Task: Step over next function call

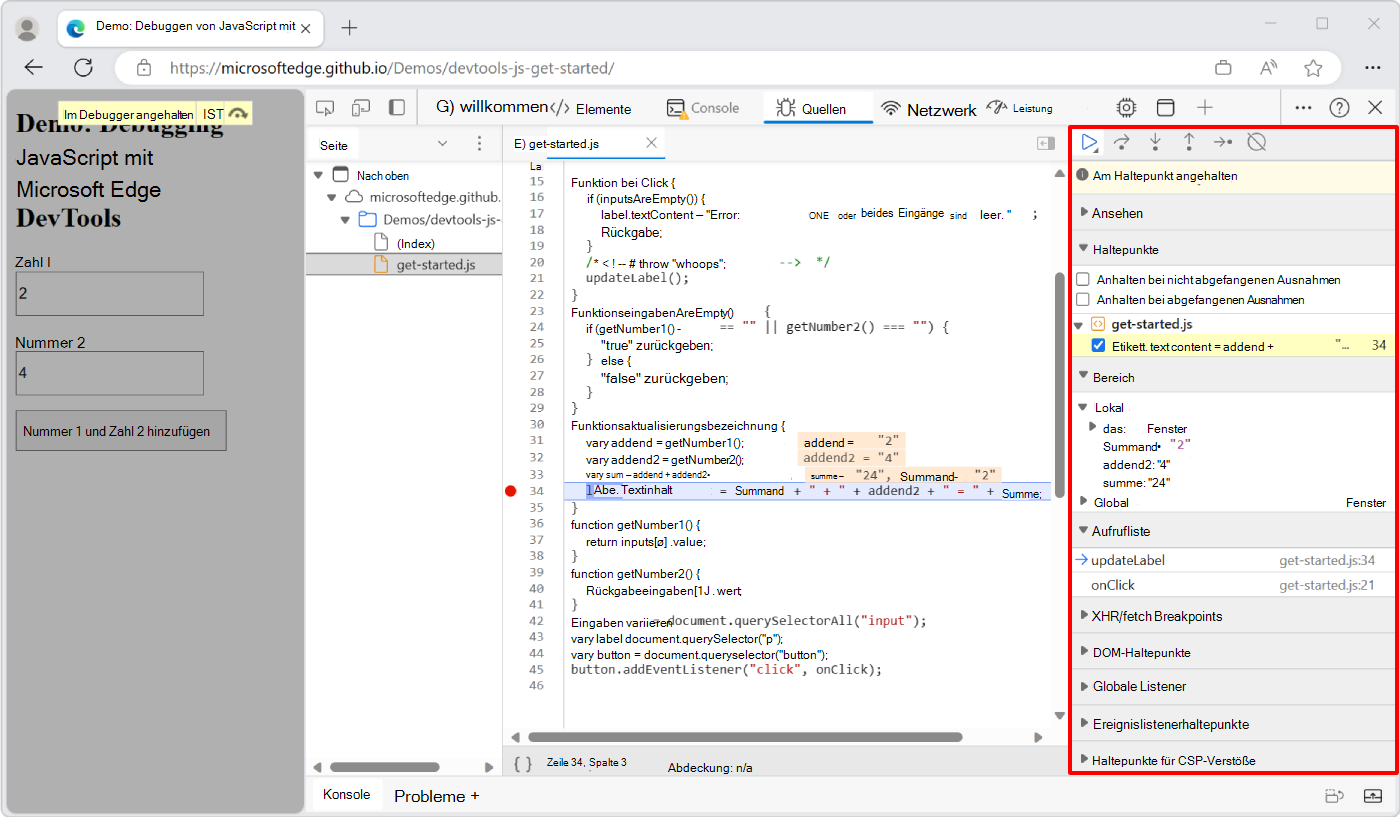Action: tap(1122, 142)
